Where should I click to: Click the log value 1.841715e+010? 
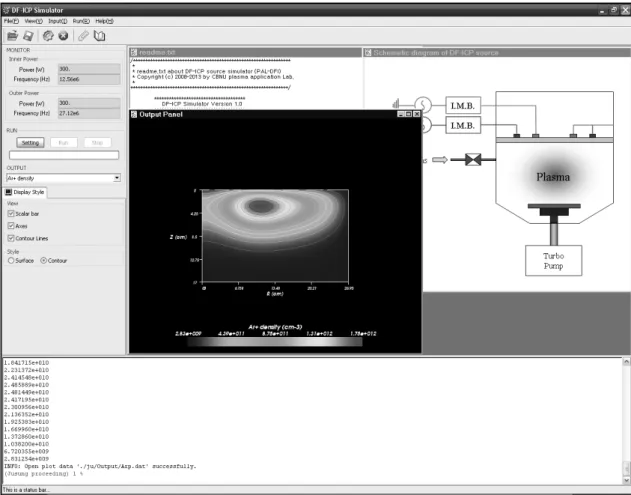(26, 363)
